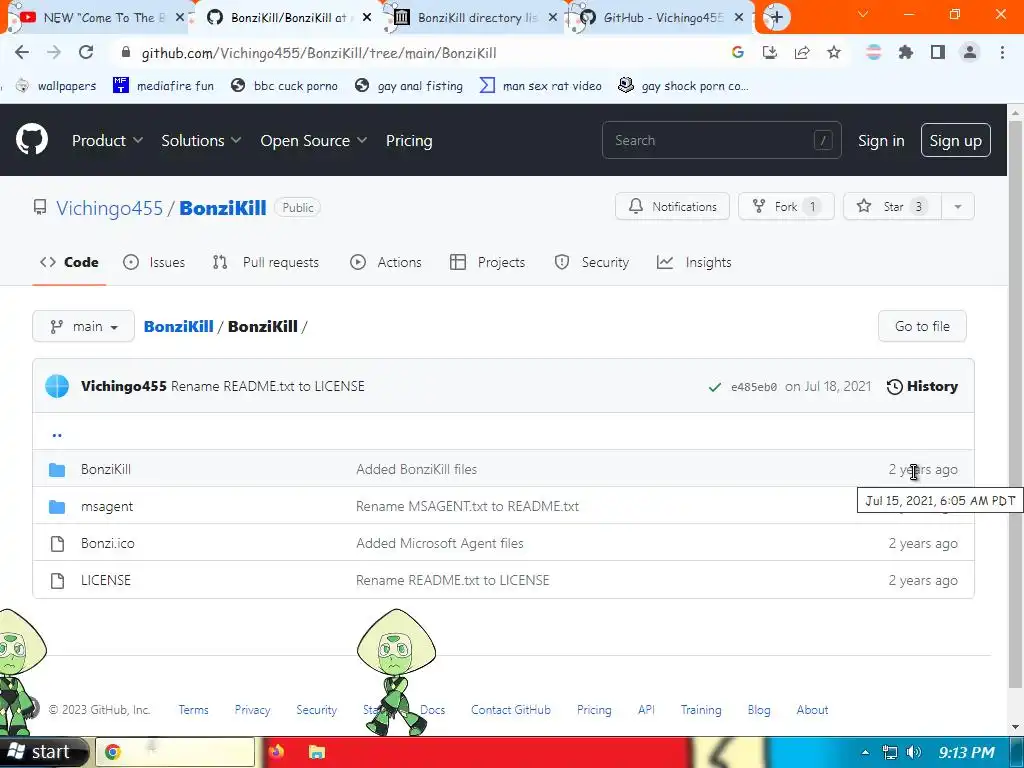The image size is (1024, 768).
Task: Open Chrome three-dot menu
Action: click(1002, 53)
